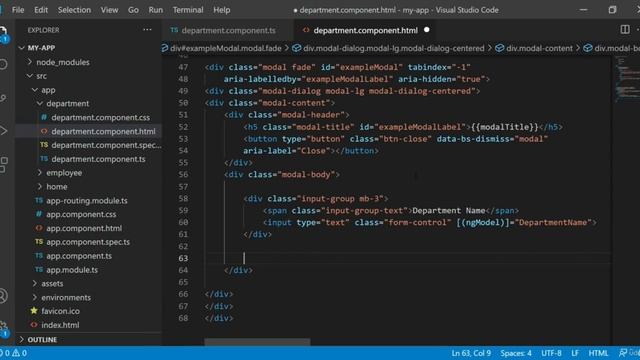Image resolution: width=640 pixels, height=360 pixels.
Task: Open the Help menu
Action: [x=222, y=10]
